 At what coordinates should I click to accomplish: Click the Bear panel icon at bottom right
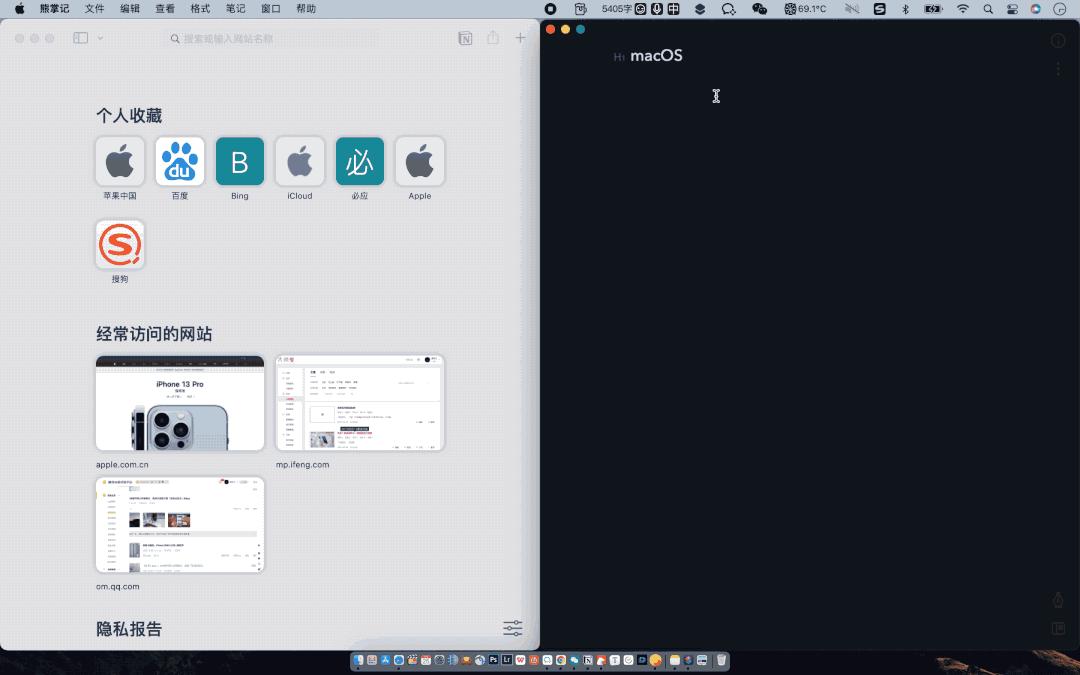pos(1058,628)
